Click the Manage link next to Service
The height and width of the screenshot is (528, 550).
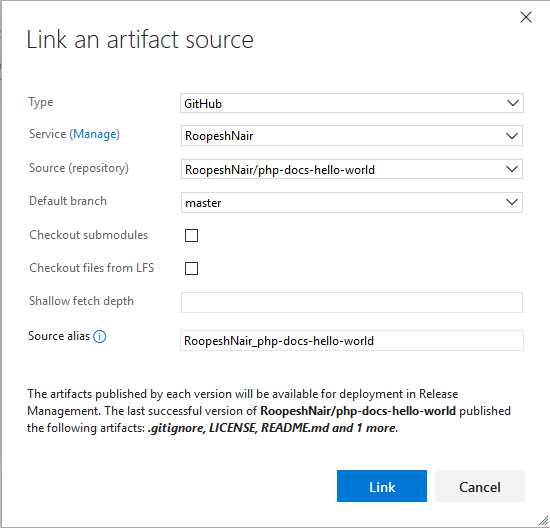pyautogui.click(x=95, y=134)
